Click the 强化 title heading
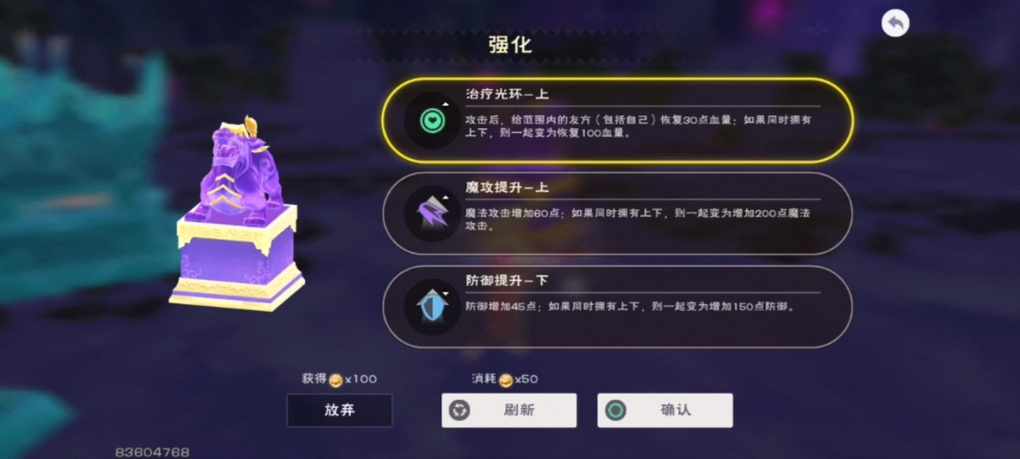 tap(510, 45)
